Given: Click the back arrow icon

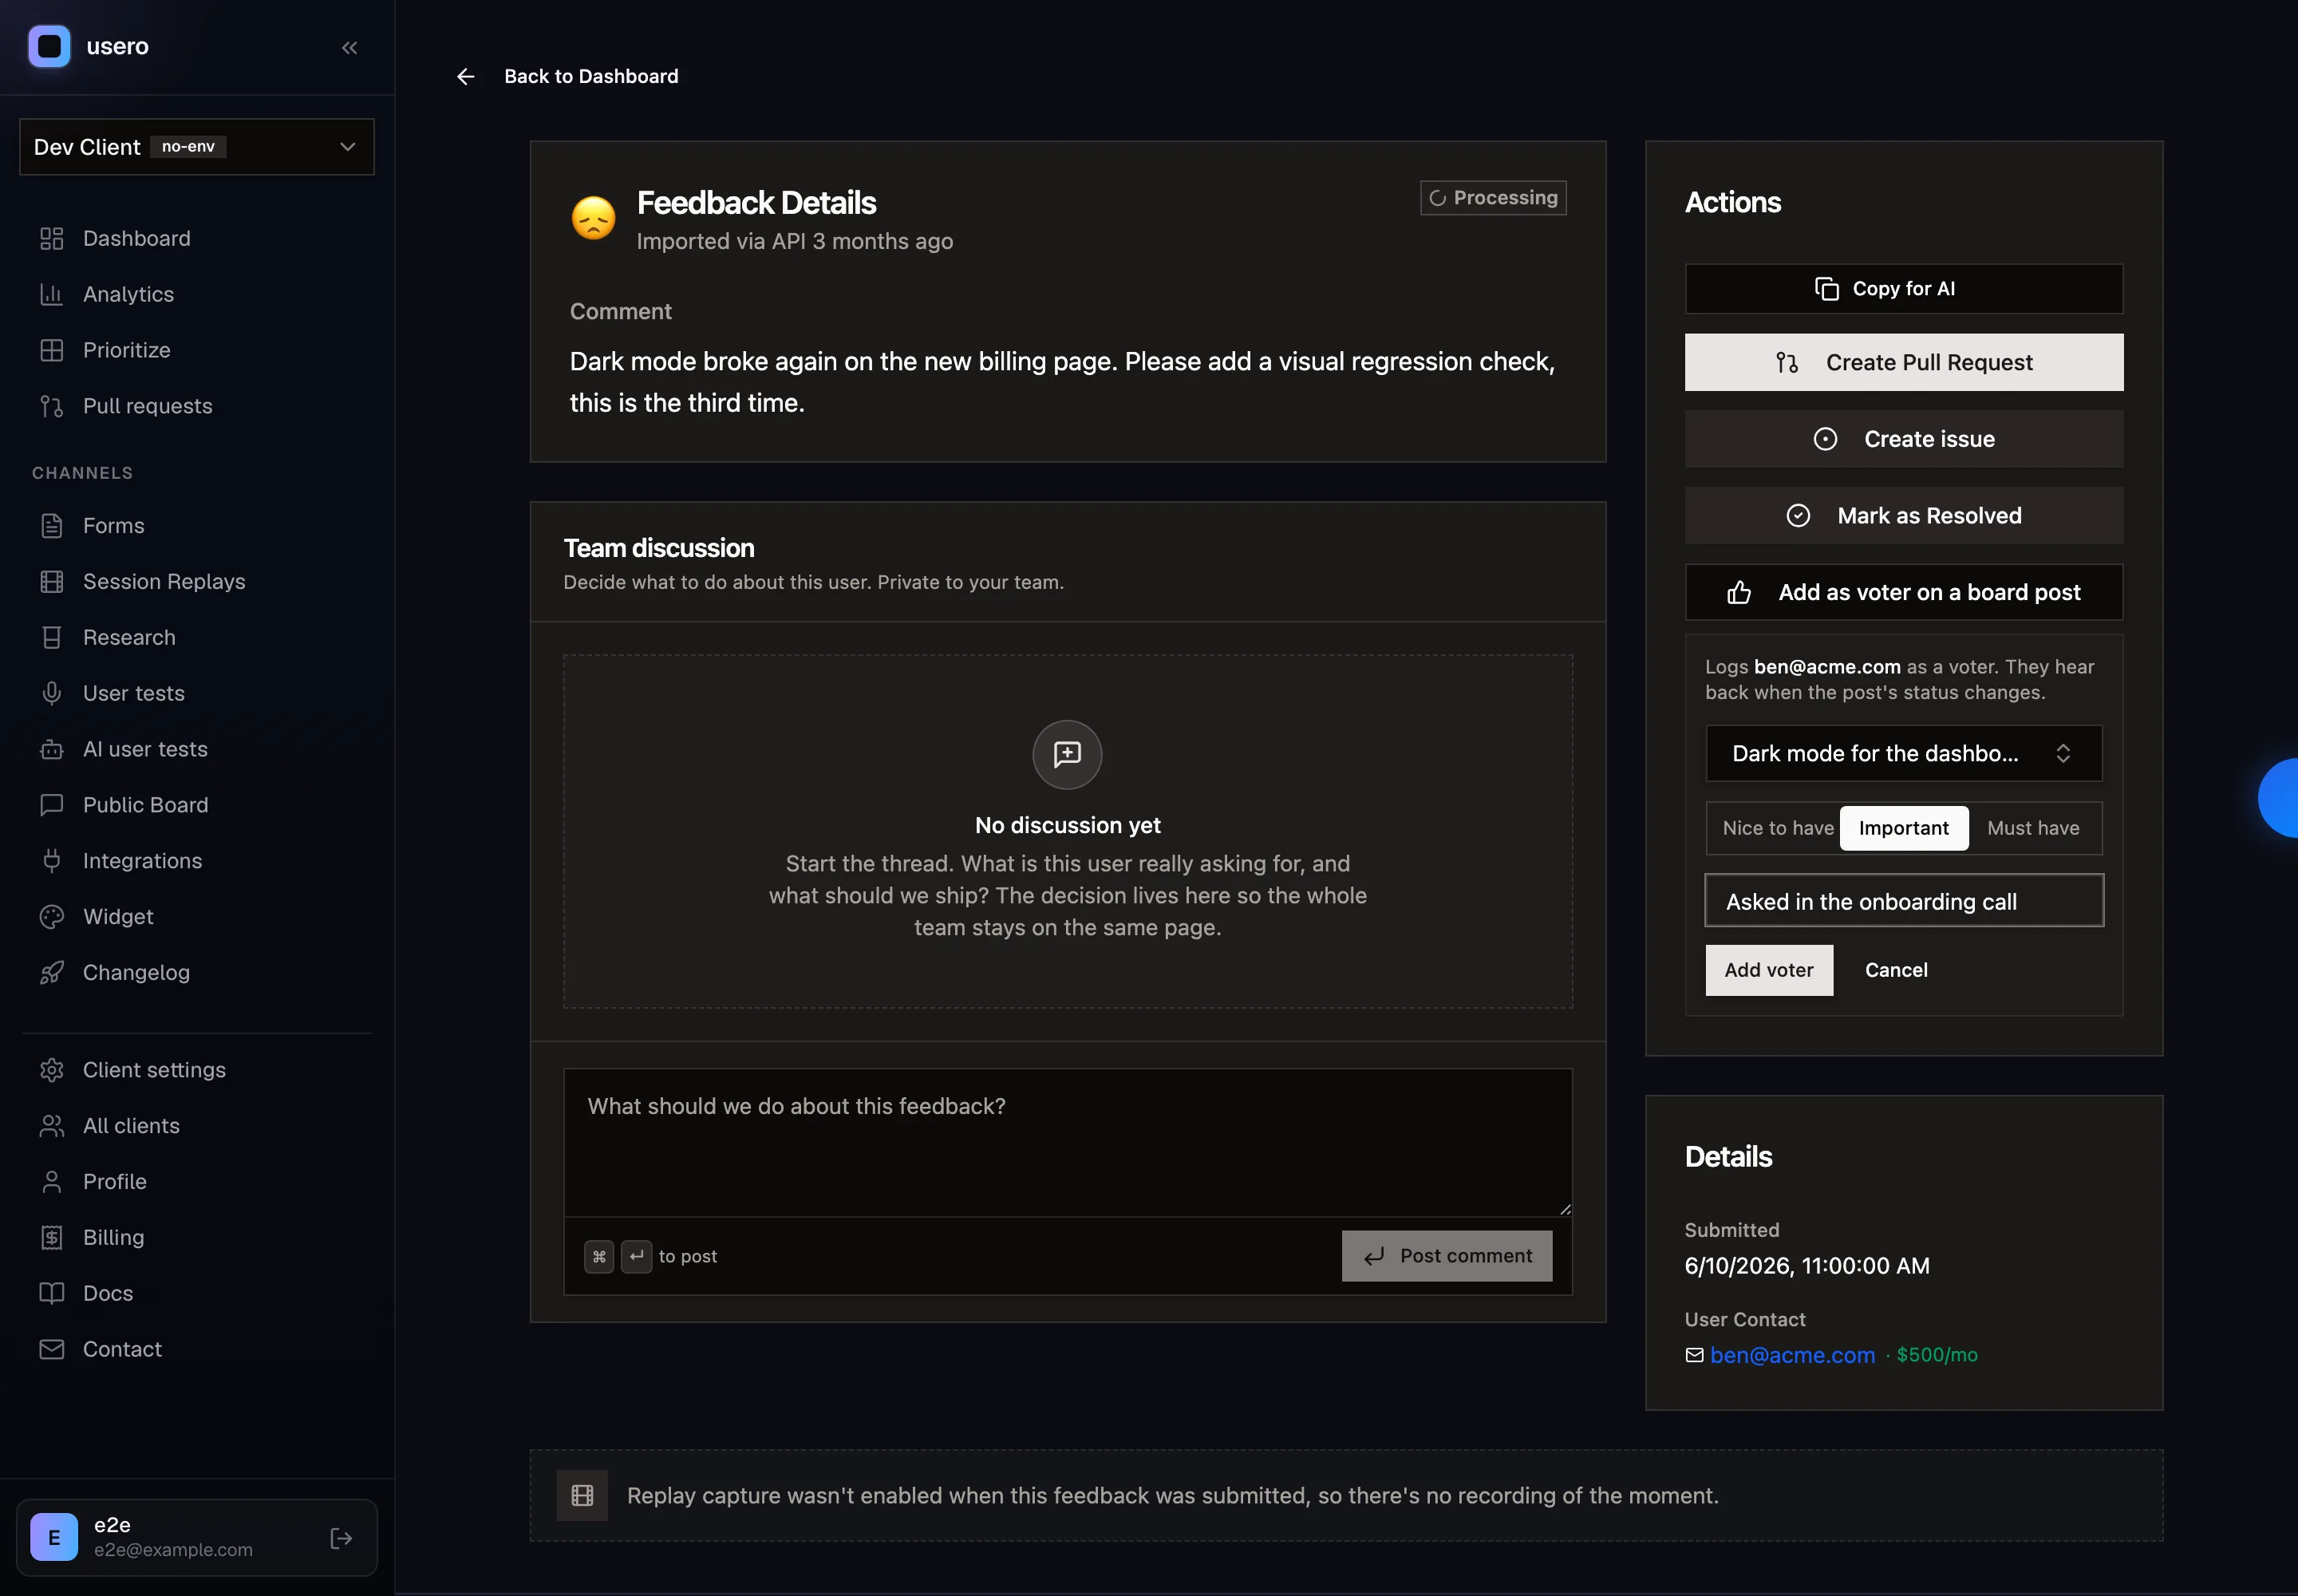Looking at the screenshot, I should (x=465, y=76).
